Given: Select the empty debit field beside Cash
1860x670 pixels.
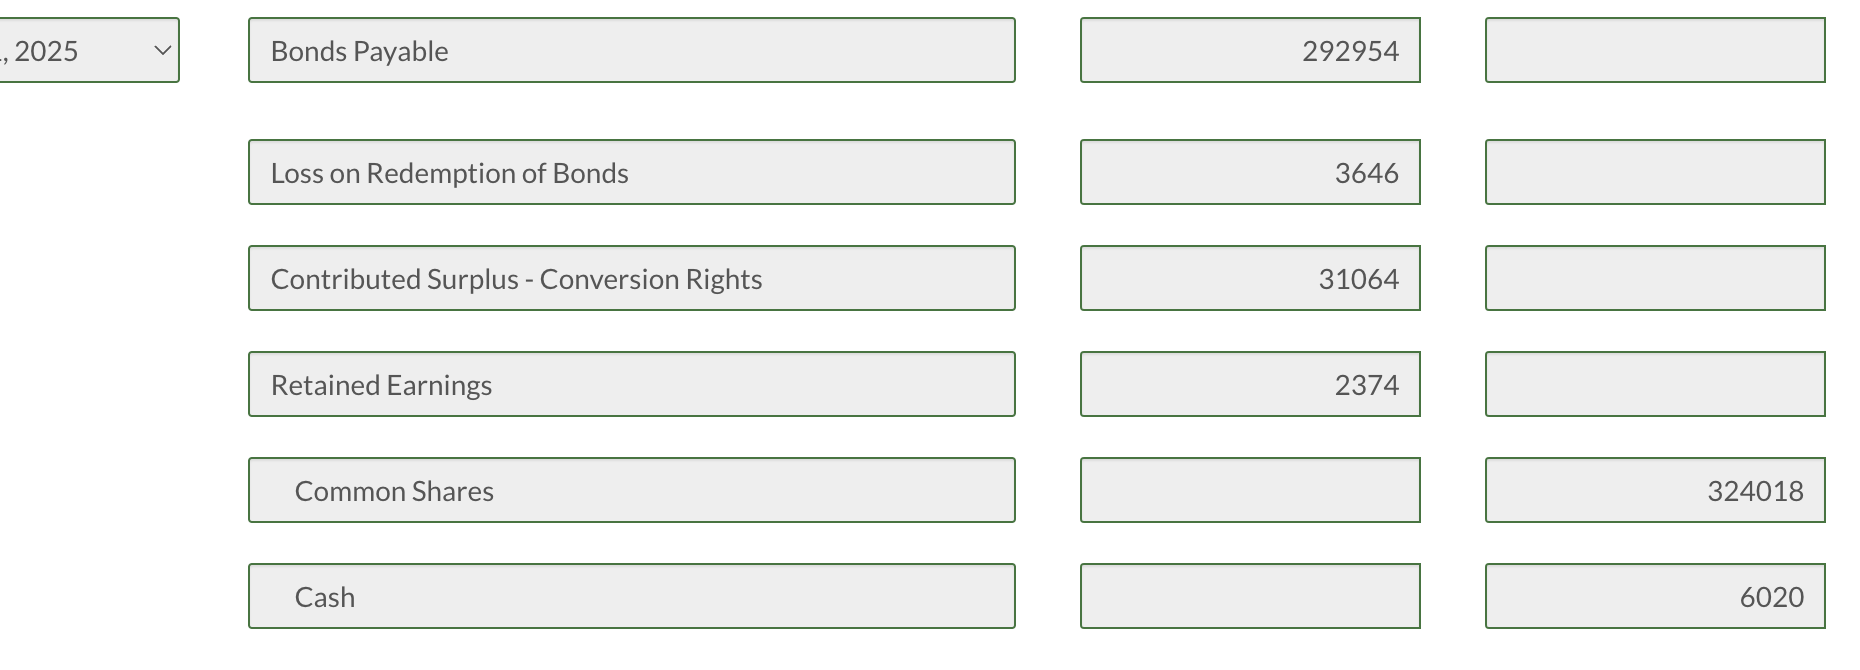Looking at the screenshot, I should point(1250,596).
